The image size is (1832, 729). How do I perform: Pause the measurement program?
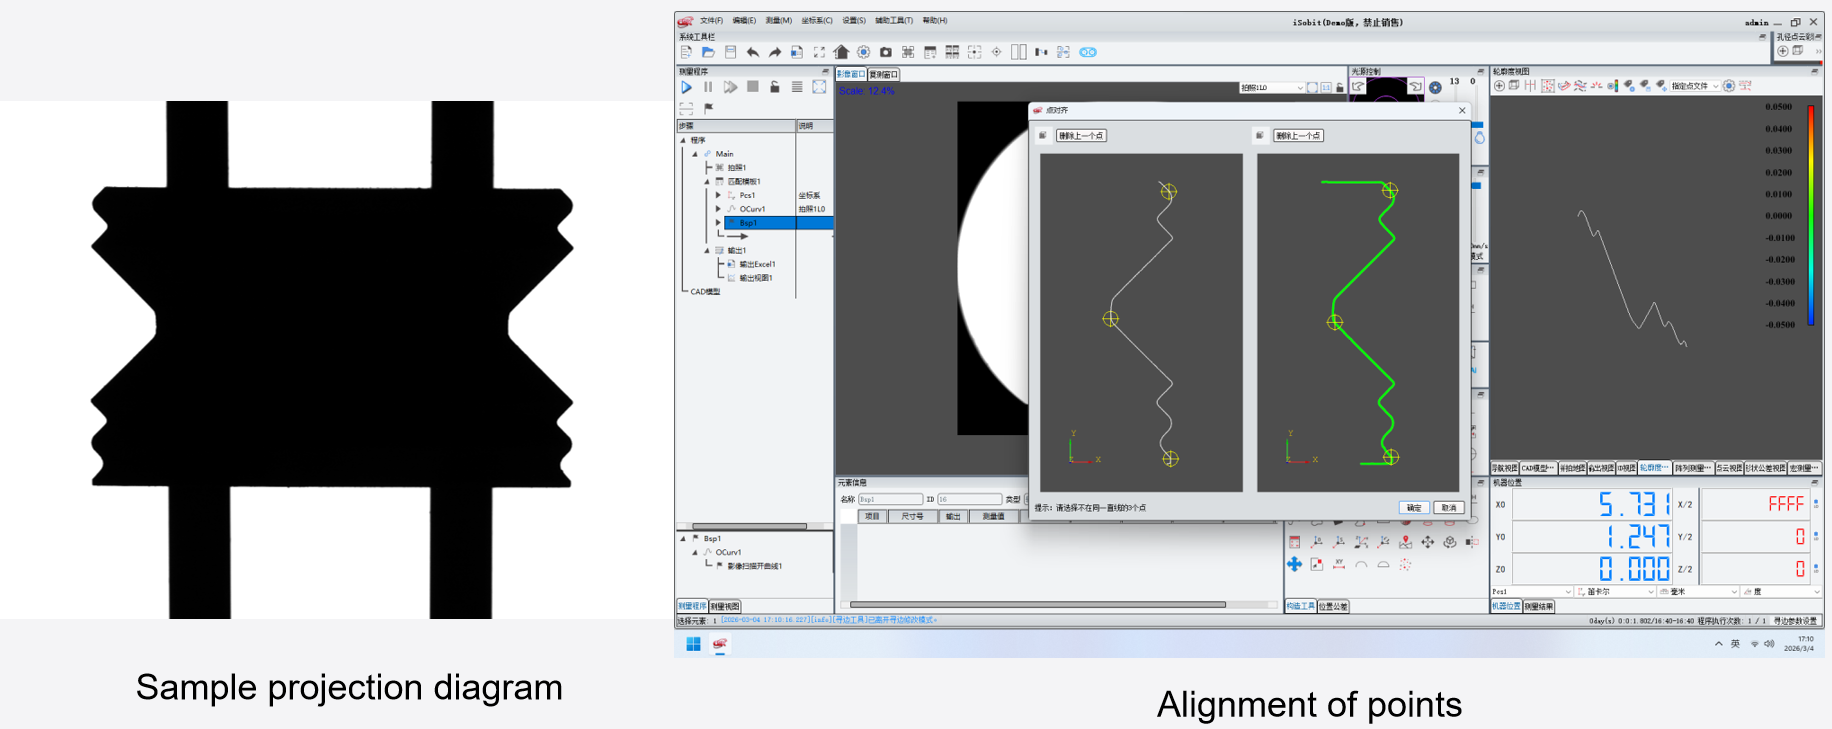tap(708, 87)
